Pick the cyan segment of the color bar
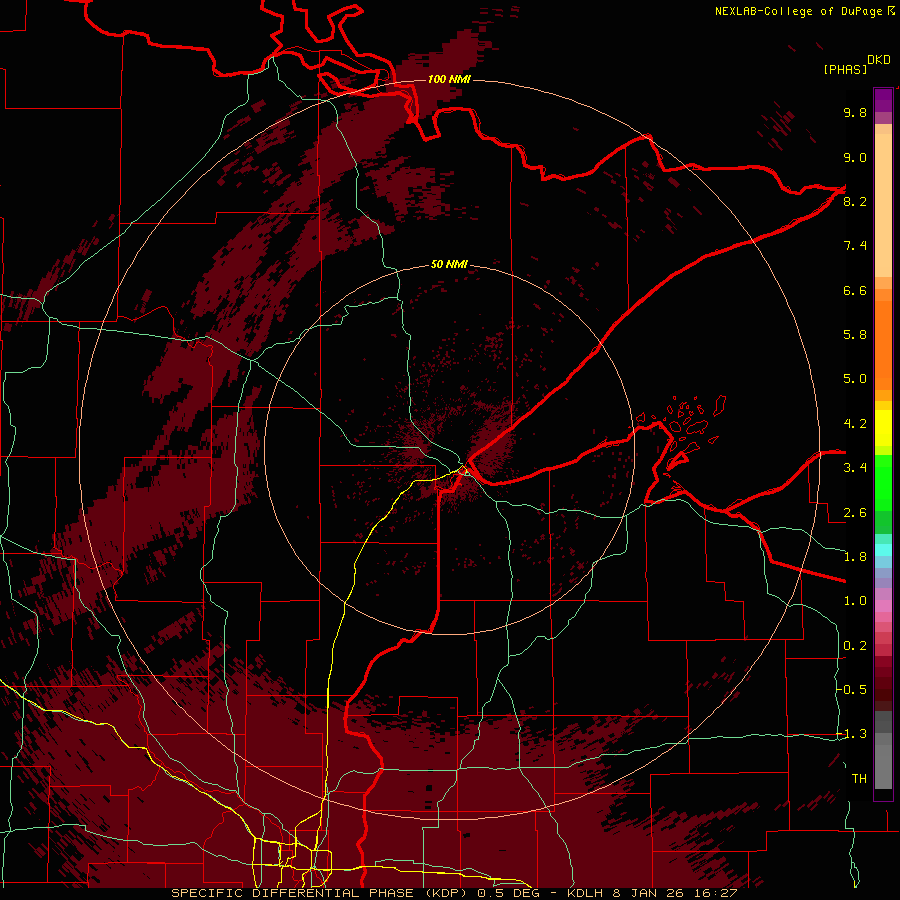The image size is (900, 900). 883,550
